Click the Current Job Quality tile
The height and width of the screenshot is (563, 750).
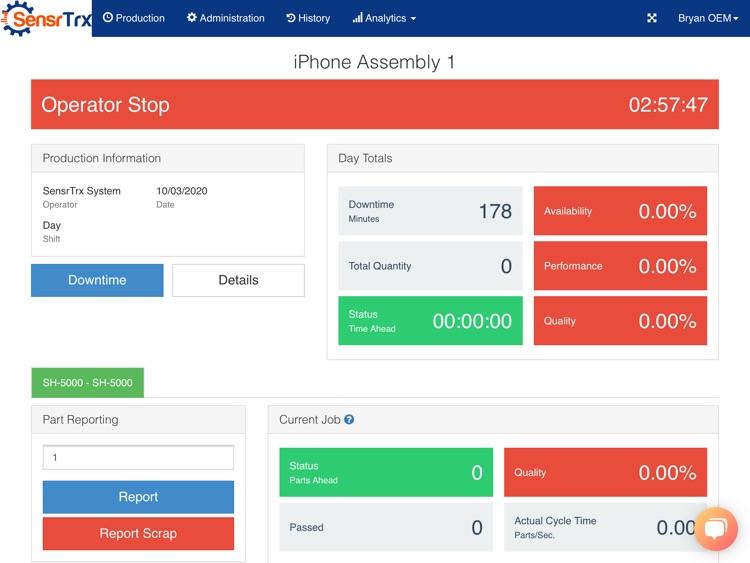605,472
